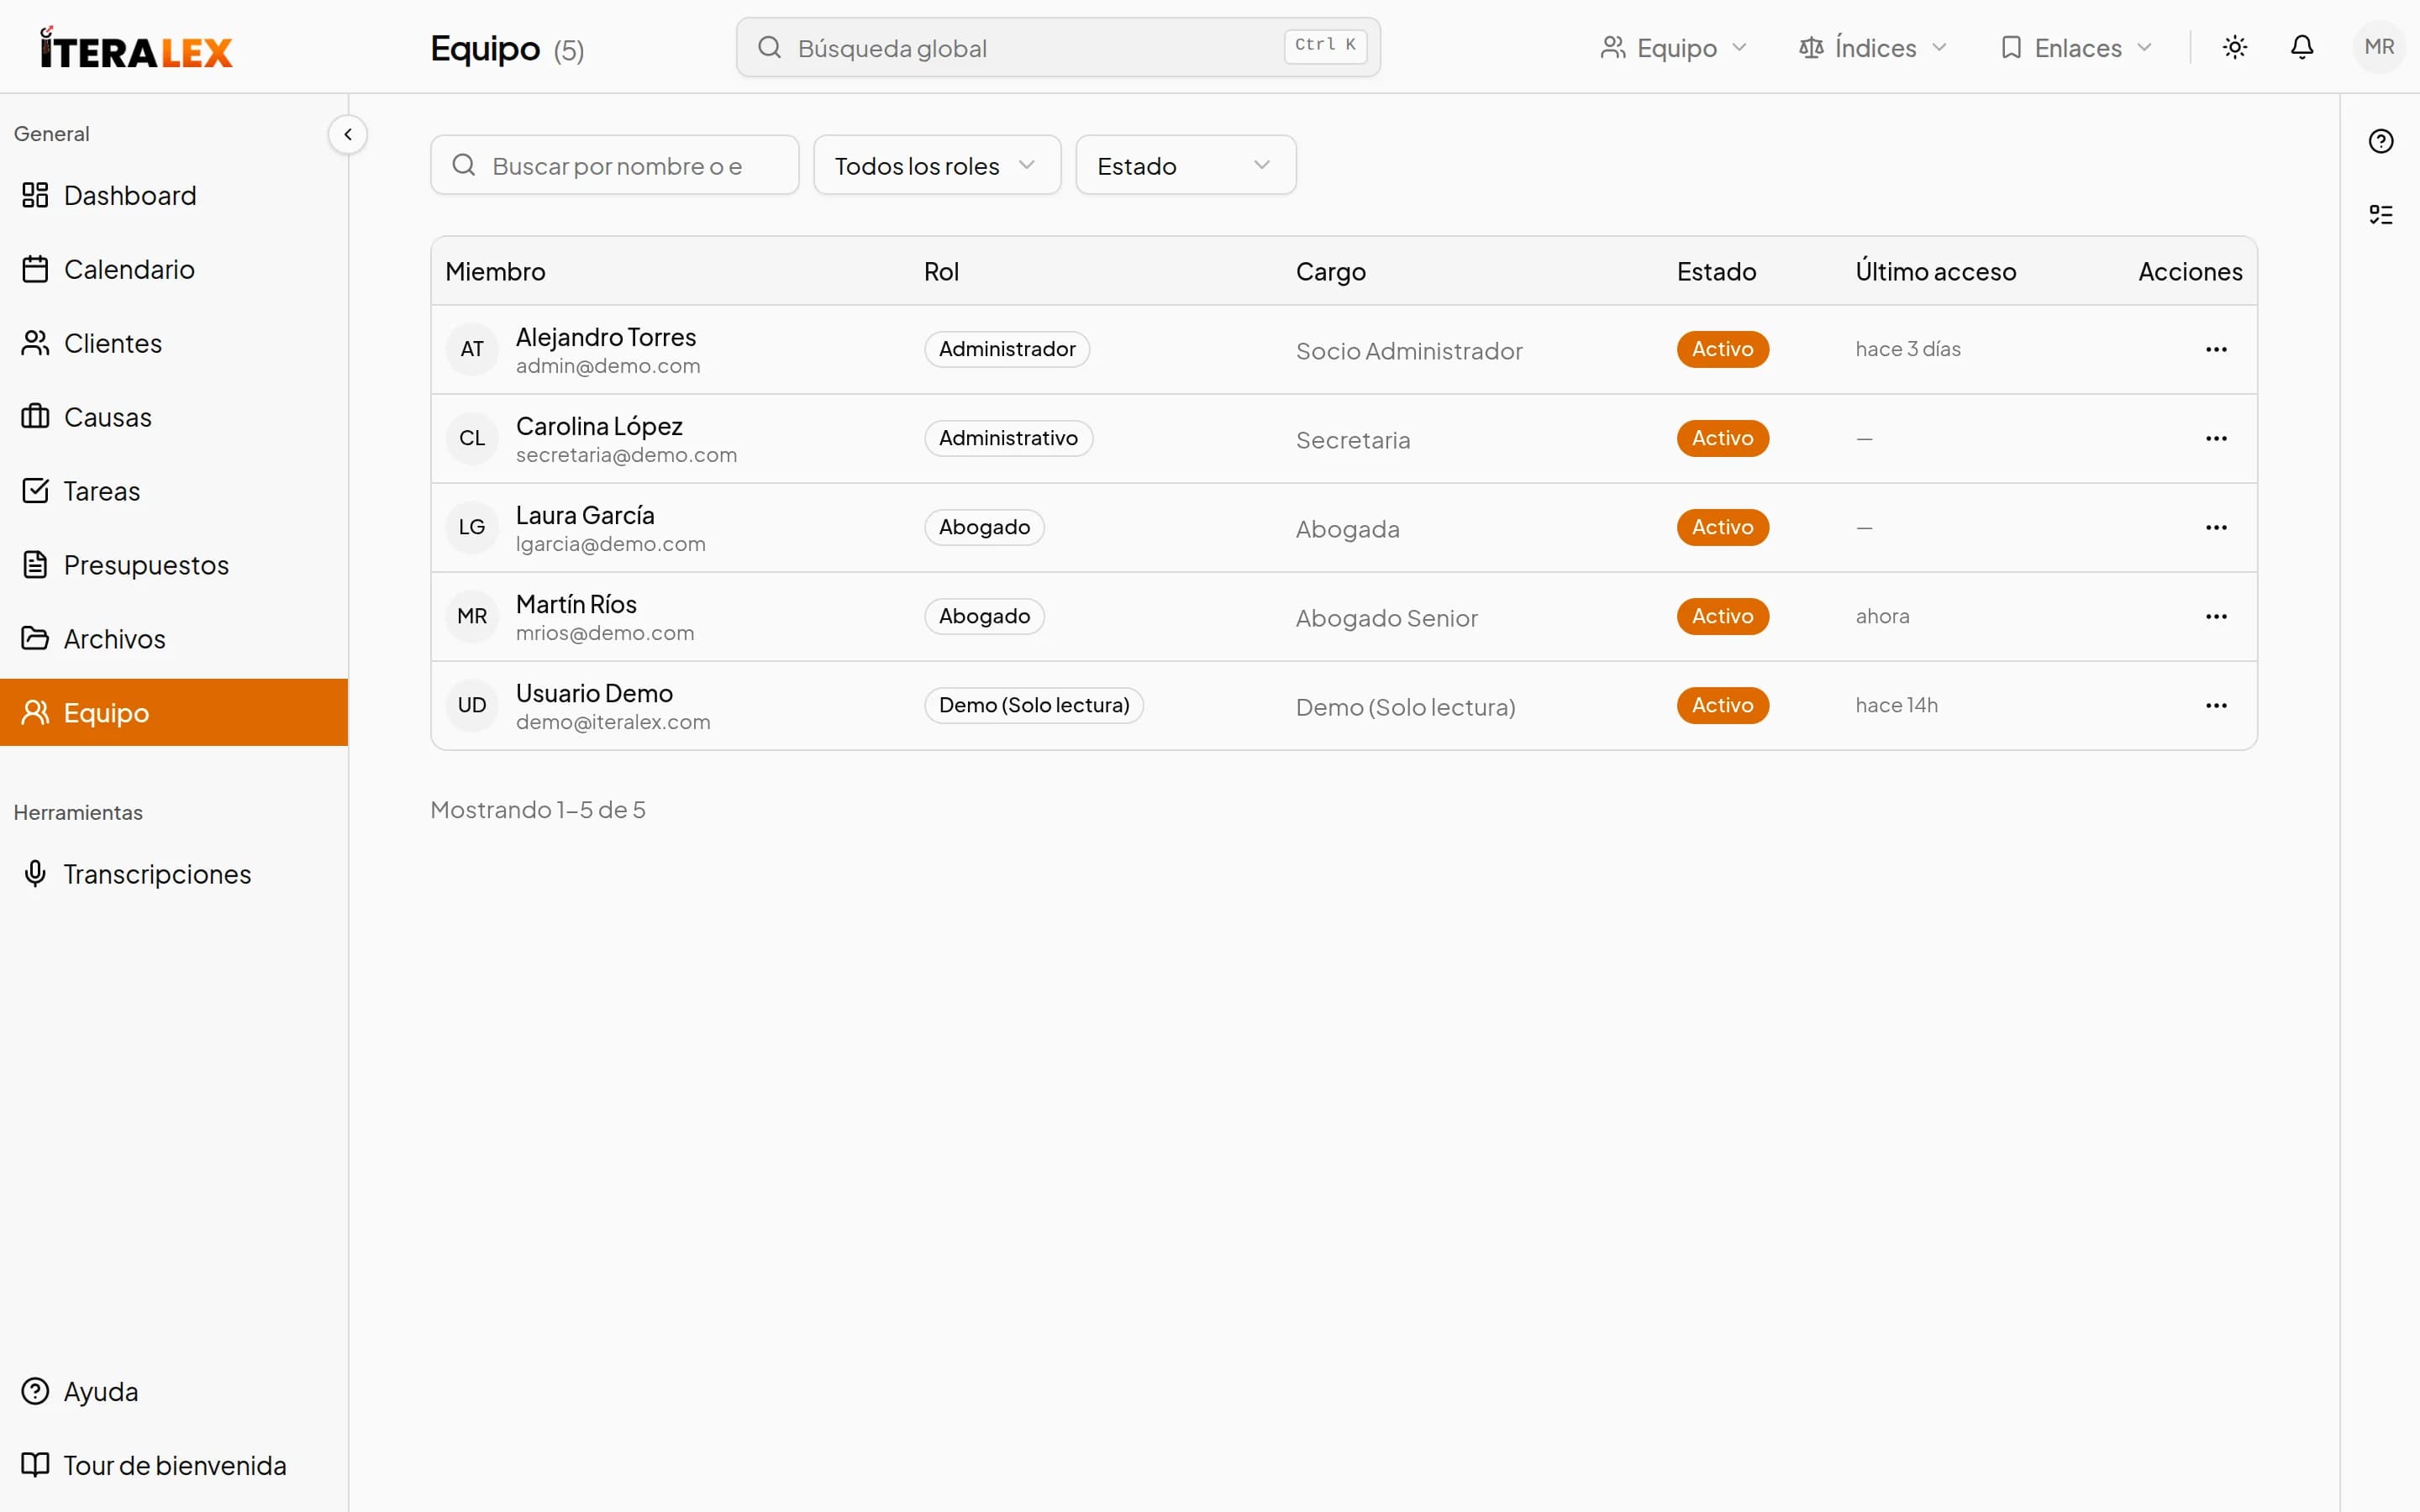Click the LG avatar of Laura García
Image resolution: width=2420 pixels, height=1512 pixels.
point(472,527)
